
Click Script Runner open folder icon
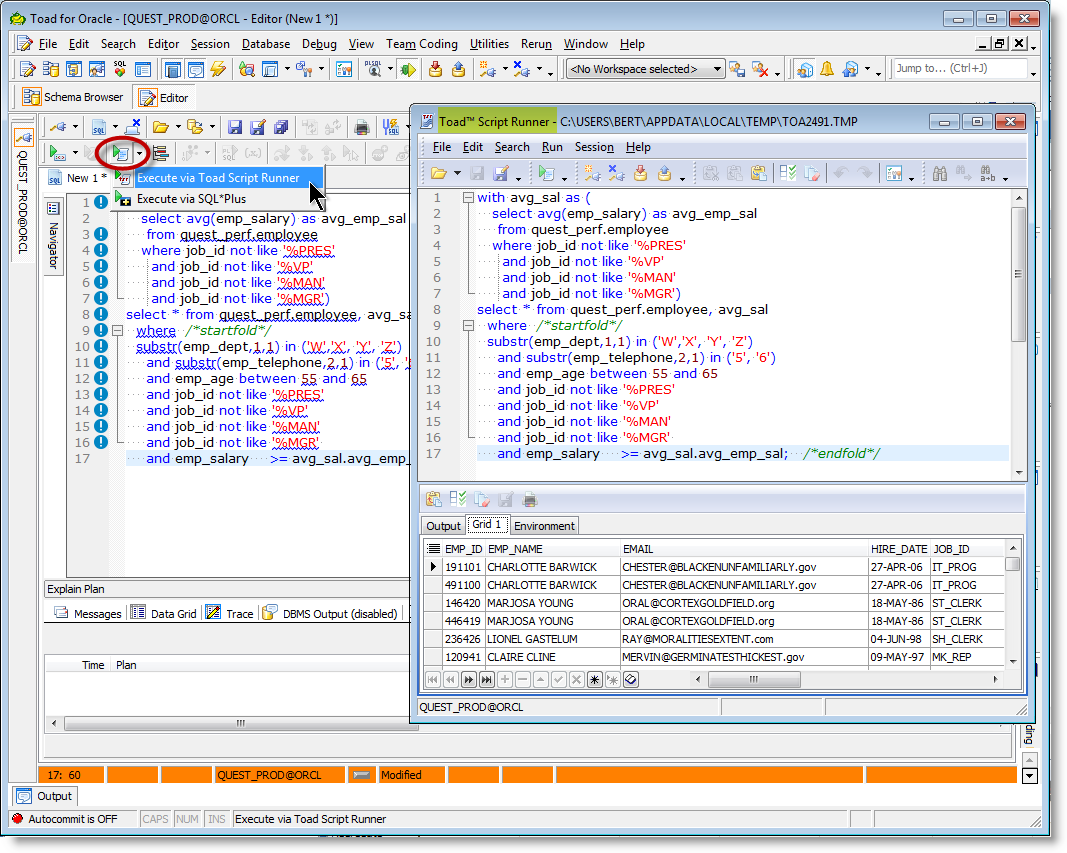click(439, 173)
